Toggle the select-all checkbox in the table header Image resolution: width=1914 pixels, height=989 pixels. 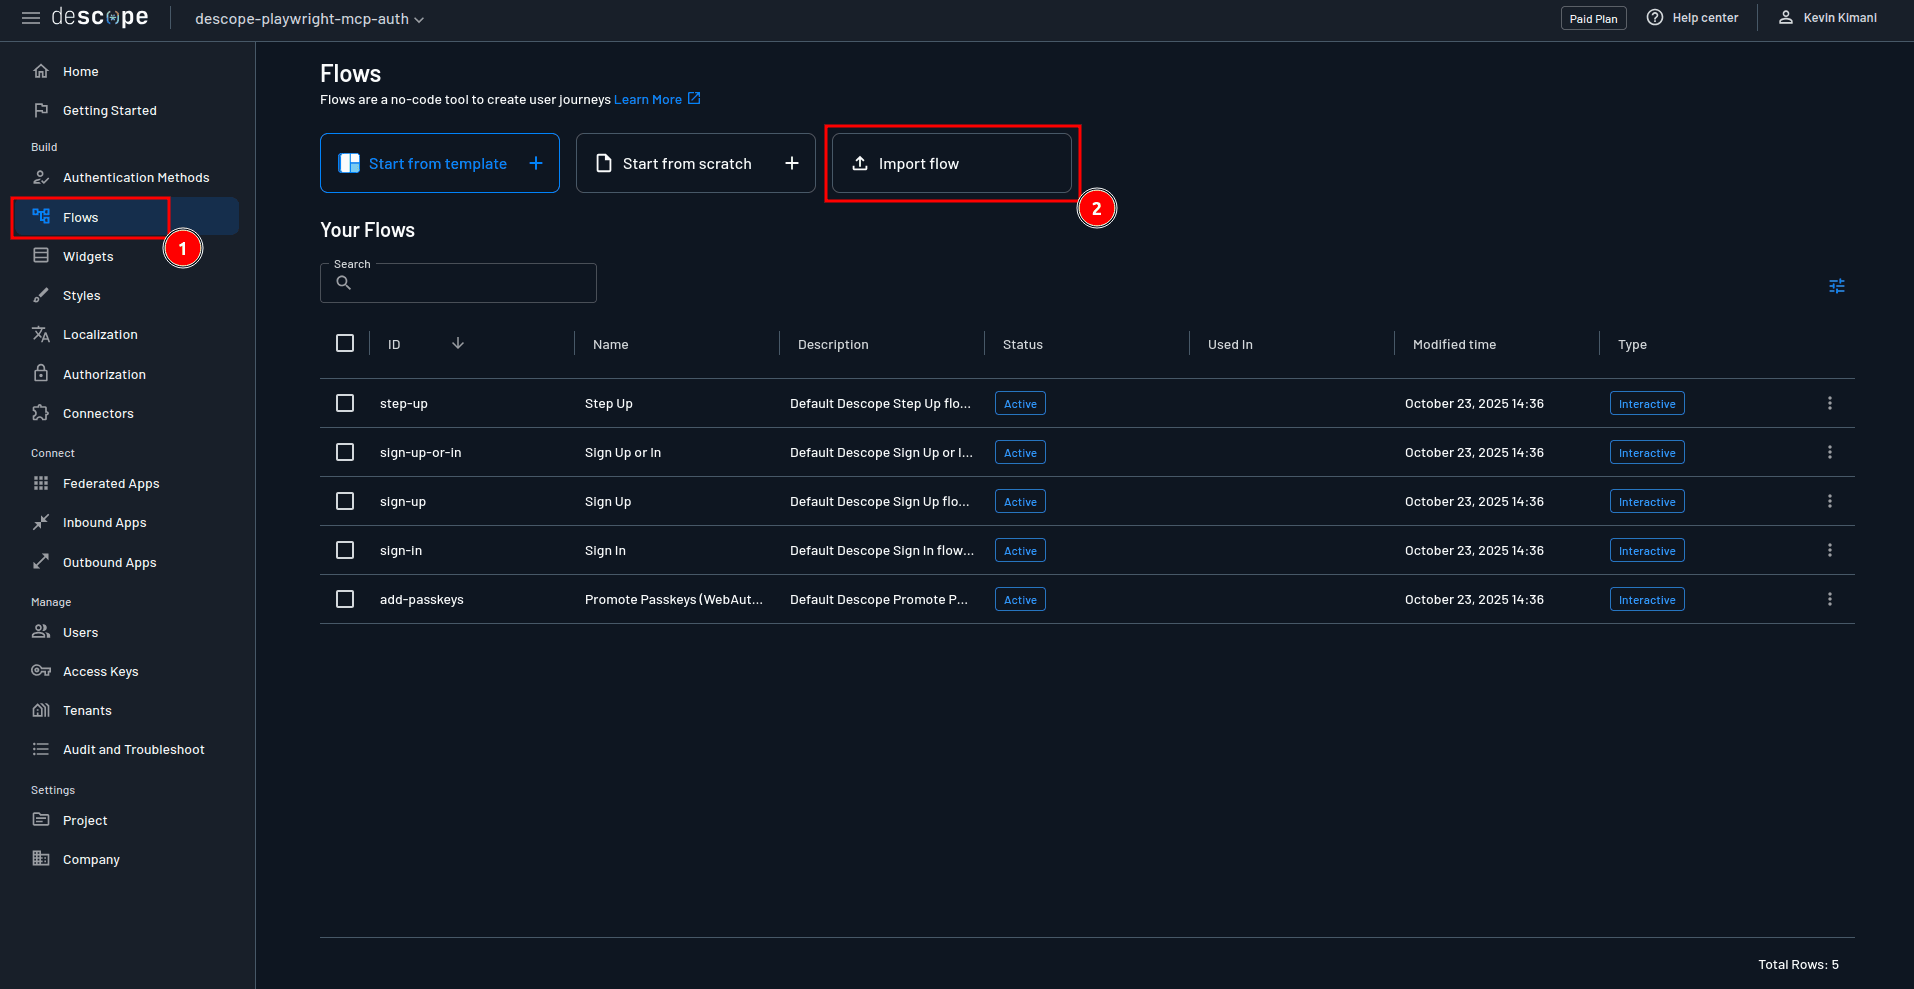tap(345, 343)
